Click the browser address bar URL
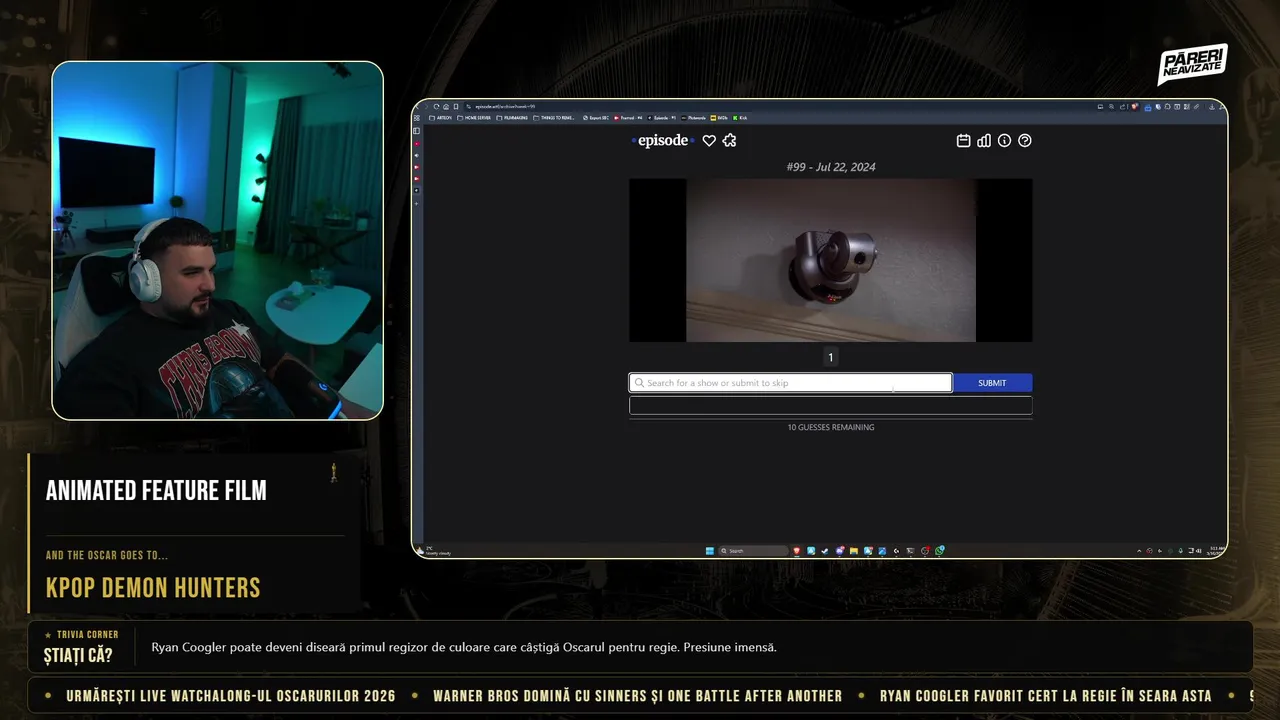1280x720 pixels. (505, 106)
